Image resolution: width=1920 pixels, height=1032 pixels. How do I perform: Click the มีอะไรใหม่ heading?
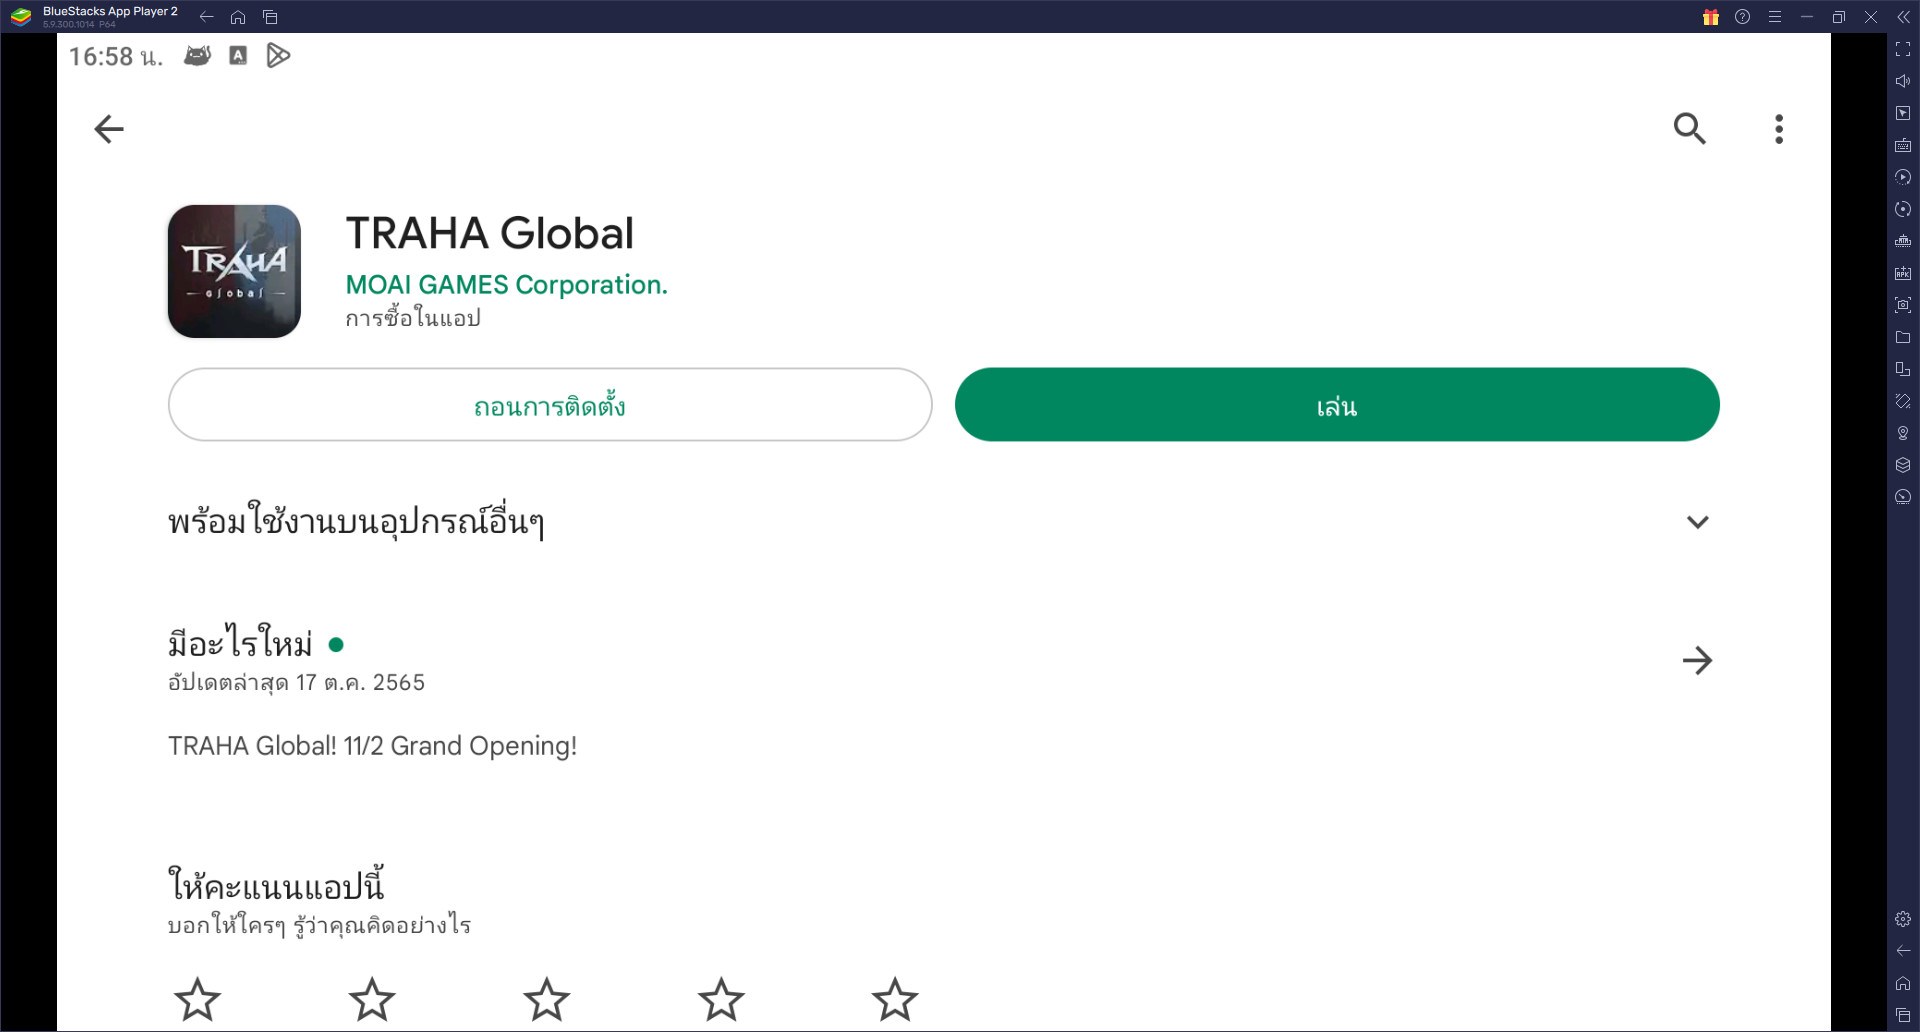point(240,643)
